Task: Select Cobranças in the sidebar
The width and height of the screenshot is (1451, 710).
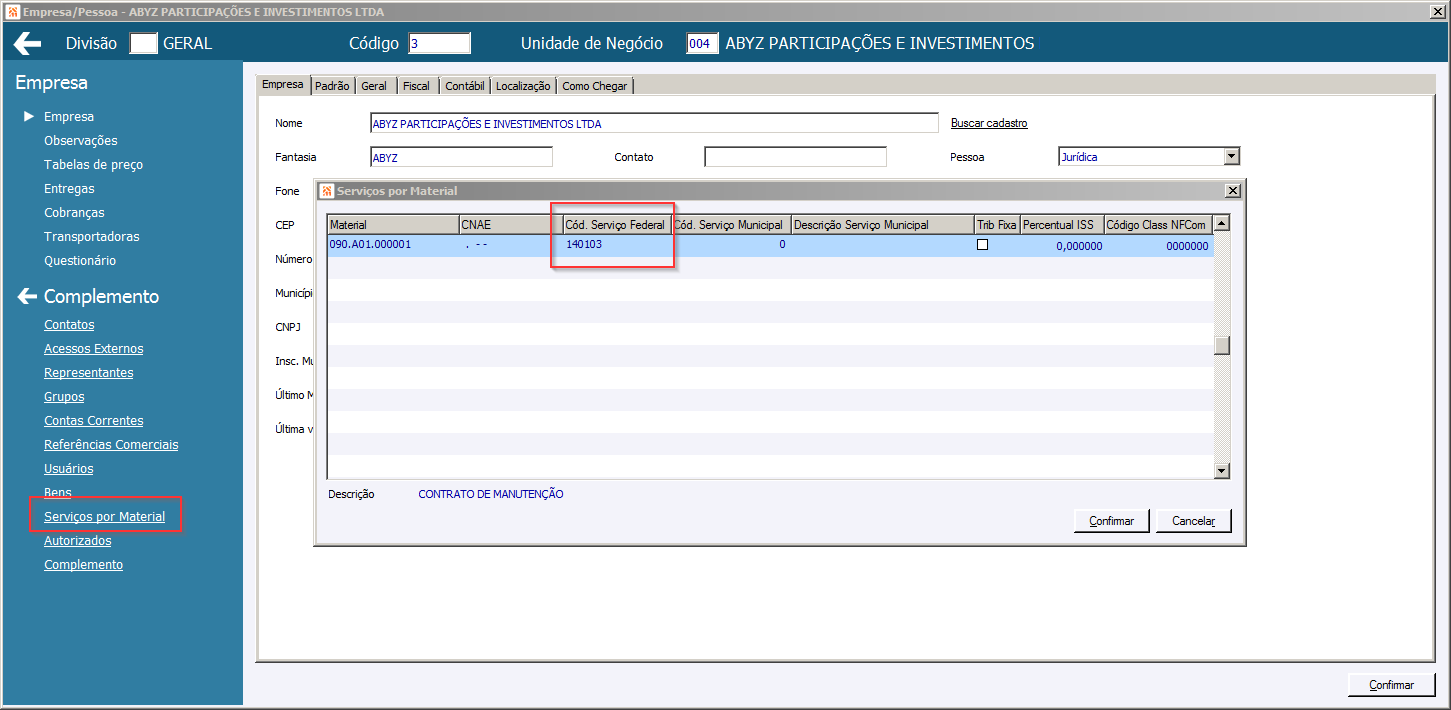Action: click(74, 212)
